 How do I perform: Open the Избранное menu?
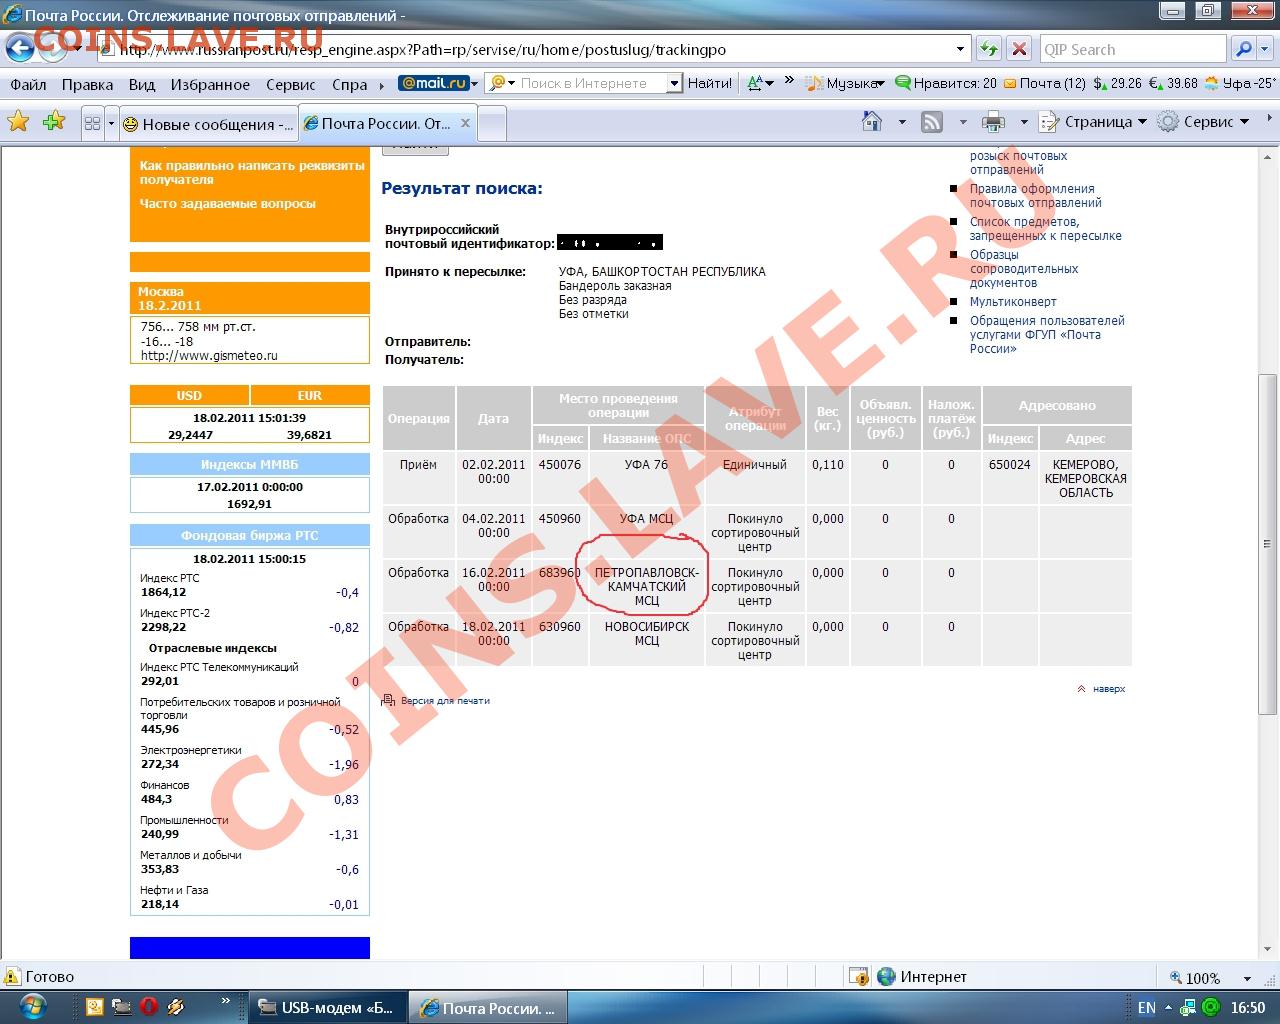point(210,84)
